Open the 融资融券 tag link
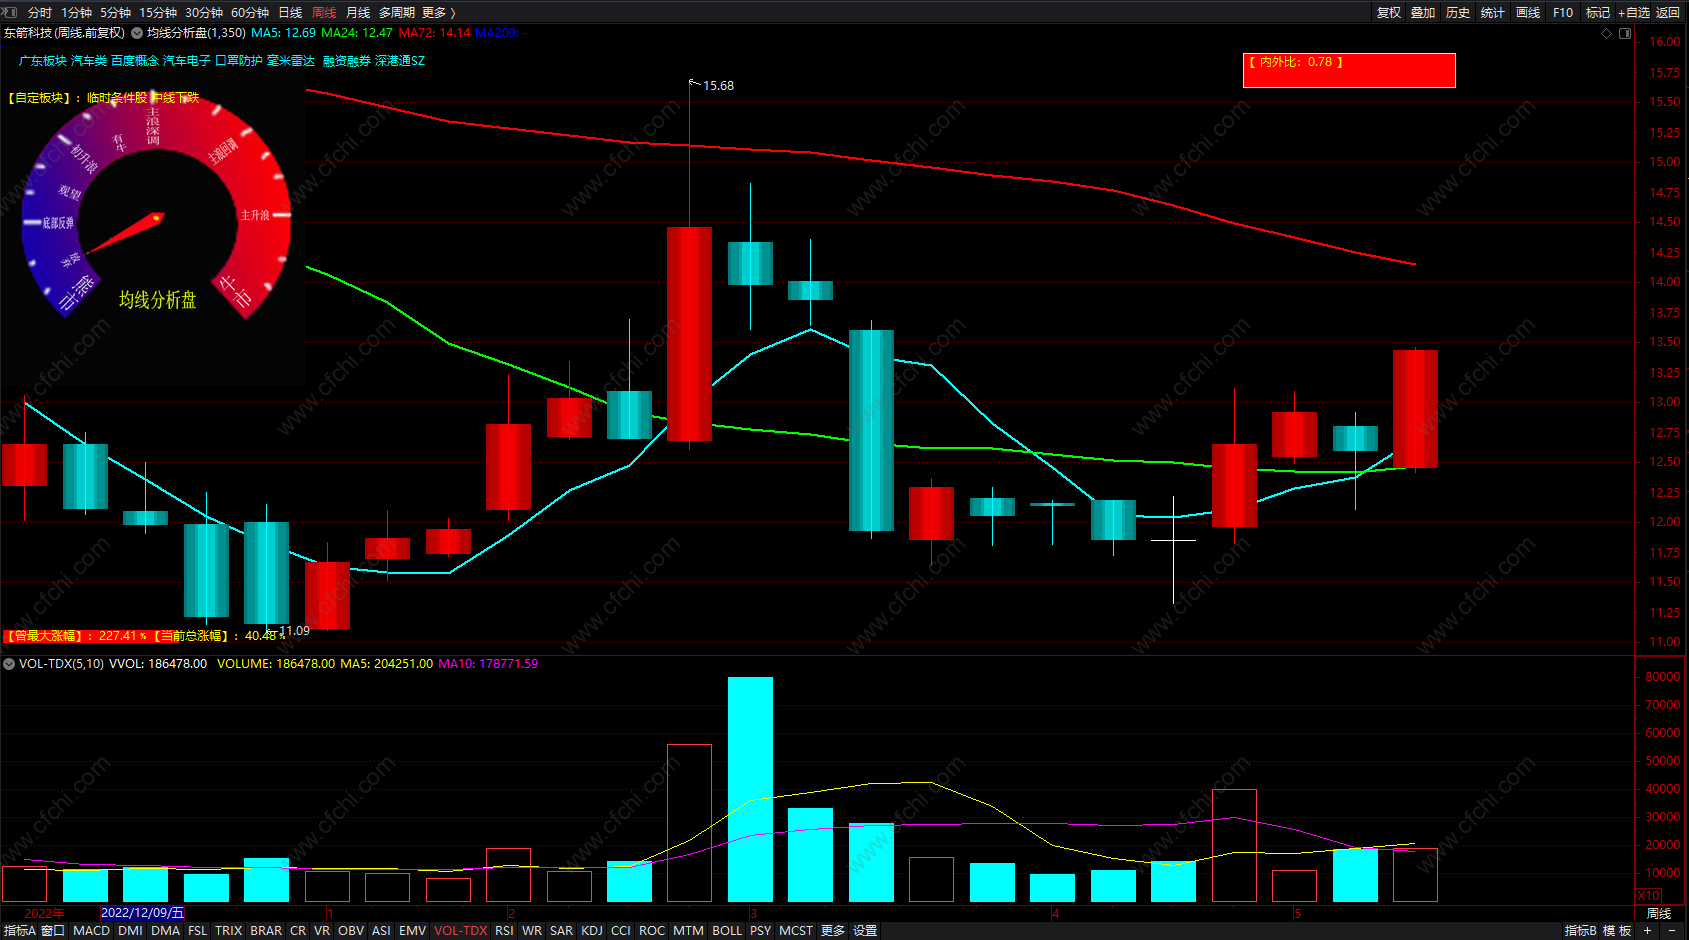1689x940 pixels. pos(347,61)
